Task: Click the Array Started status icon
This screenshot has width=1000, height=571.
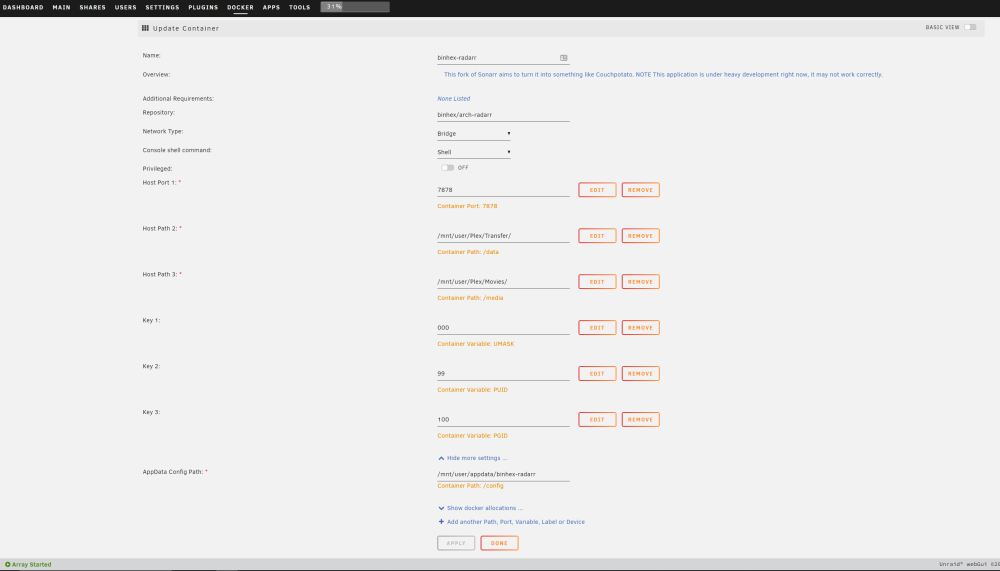Action: 8,565
